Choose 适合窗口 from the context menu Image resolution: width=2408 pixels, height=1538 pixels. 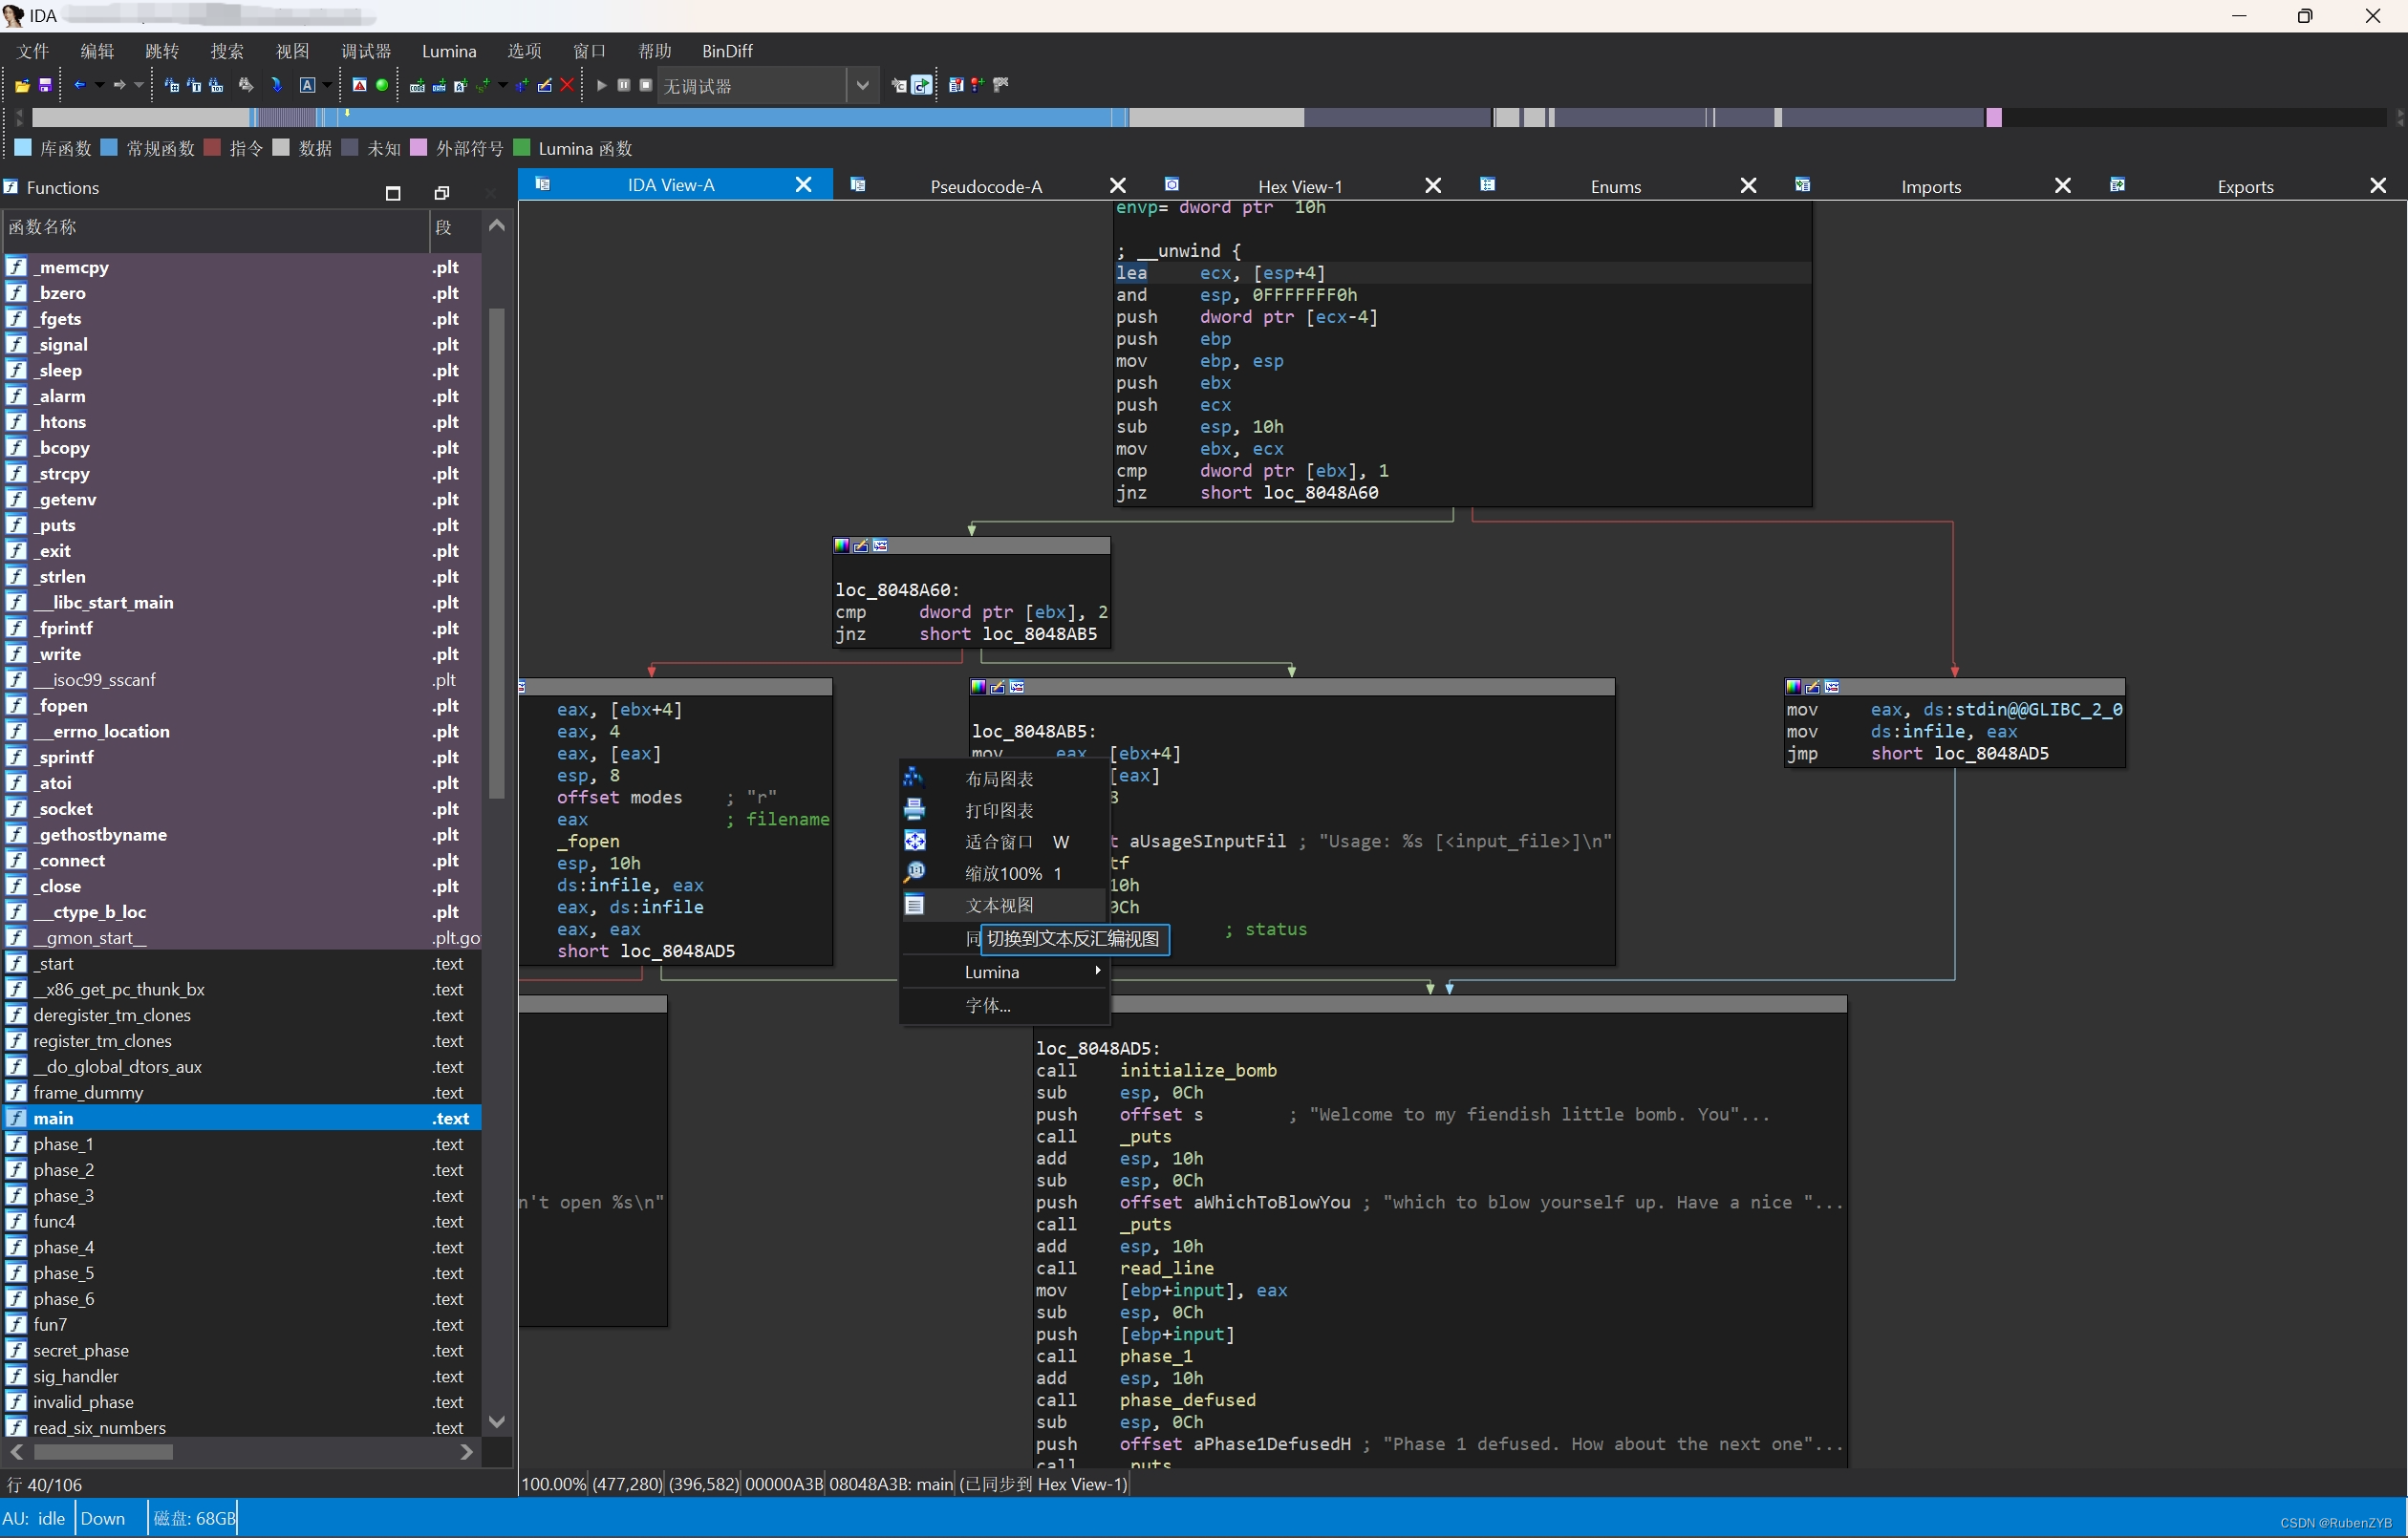point(1000,842)
